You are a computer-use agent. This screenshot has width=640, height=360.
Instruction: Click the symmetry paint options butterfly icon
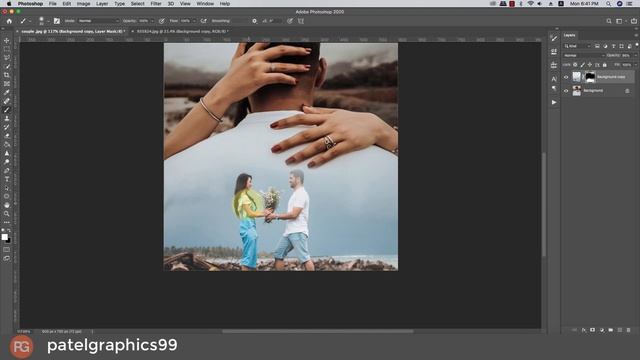click(x=301, y=21)
